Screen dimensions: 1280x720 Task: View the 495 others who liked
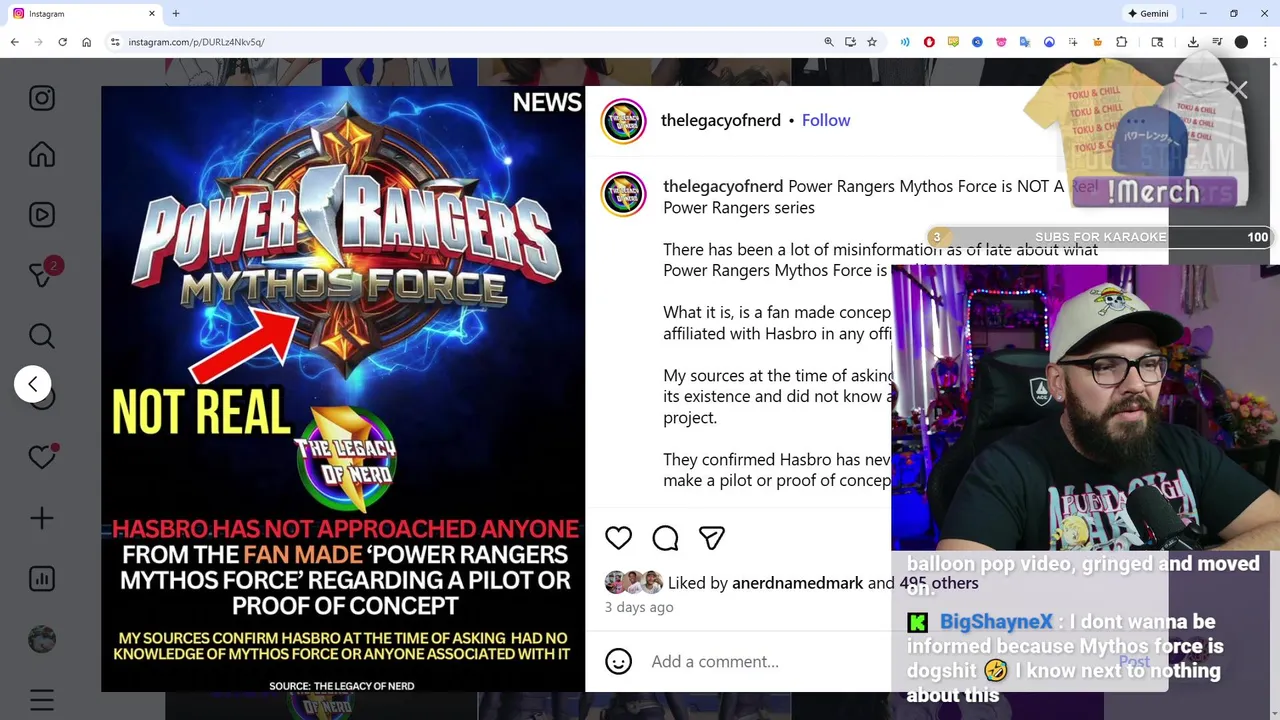938,583
